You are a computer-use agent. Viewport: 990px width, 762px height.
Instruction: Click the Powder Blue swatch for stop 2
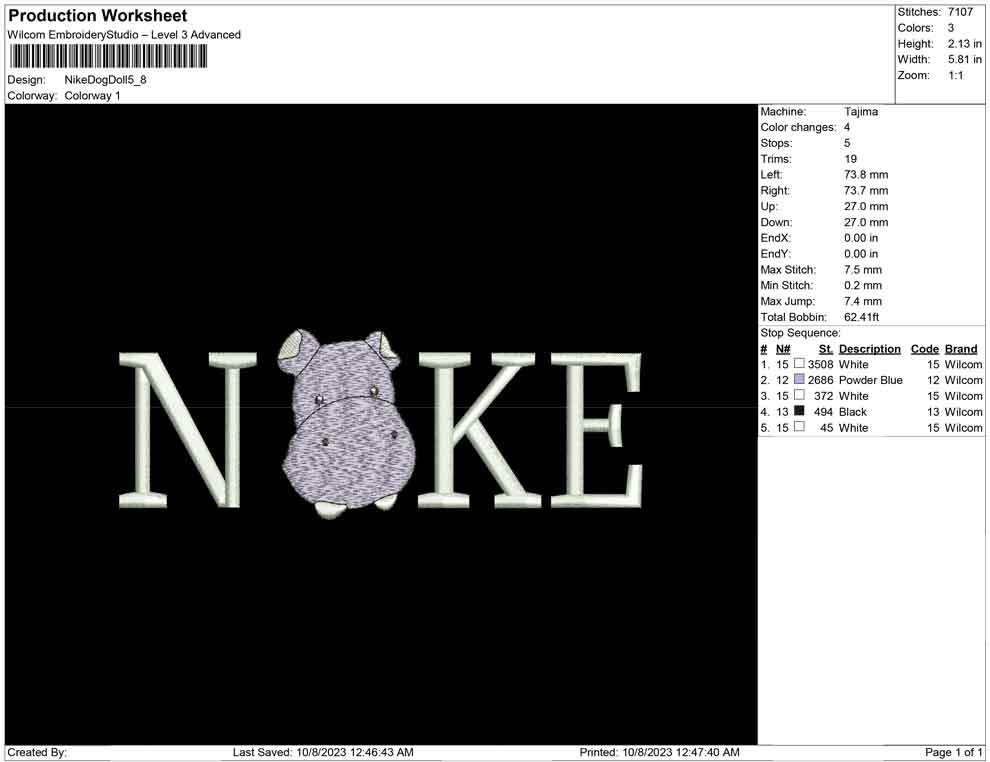799,379
